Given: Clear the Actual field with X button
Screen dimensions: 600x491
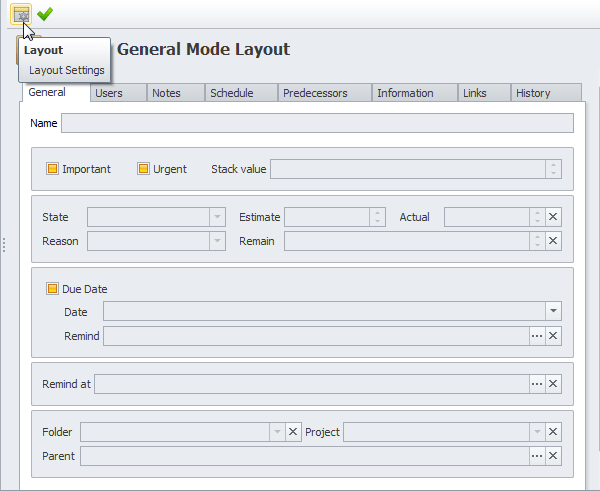Looking at the screenshot, I should pos(553,217).
